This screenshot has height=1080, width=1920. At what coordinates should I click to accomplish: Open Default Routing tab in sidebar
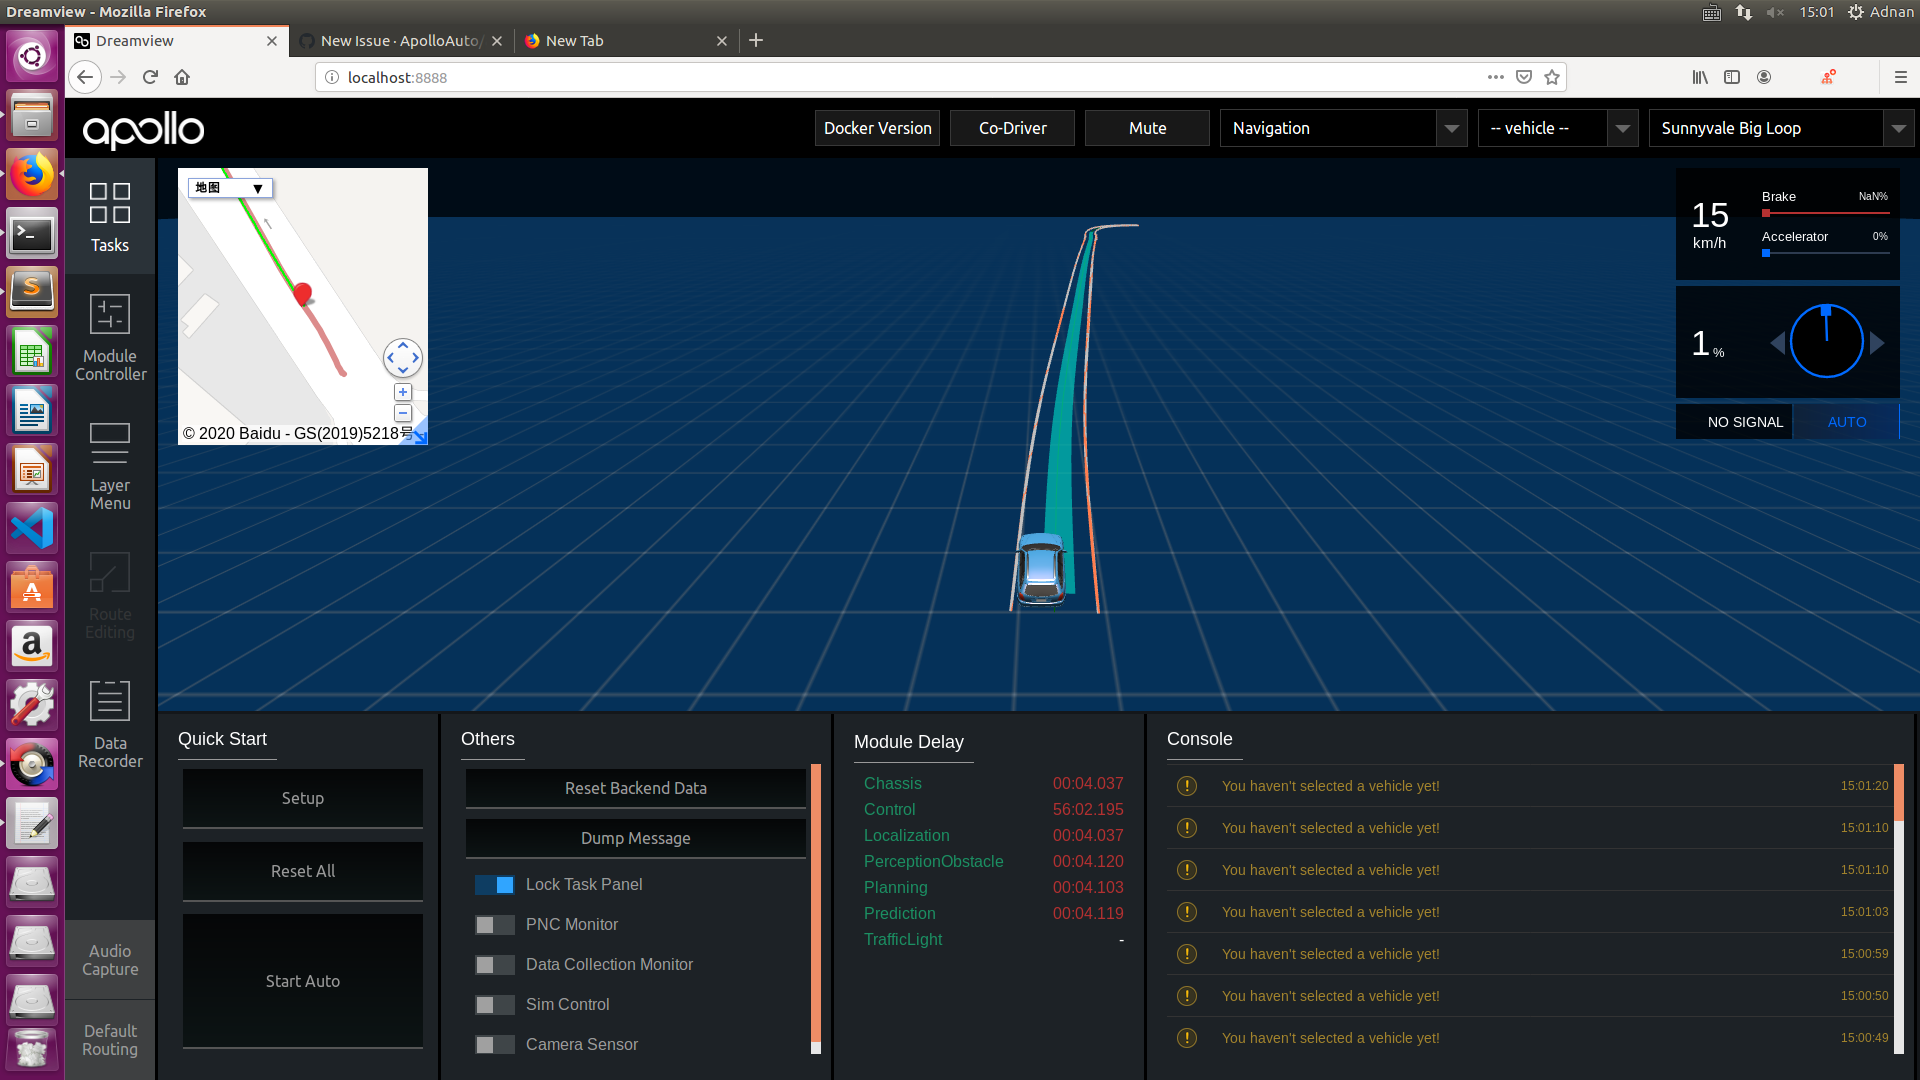pos(110,1040)
